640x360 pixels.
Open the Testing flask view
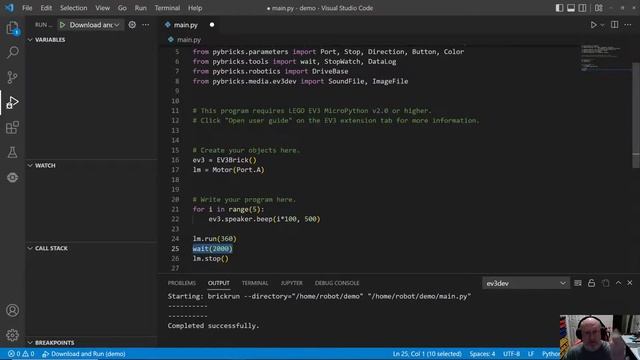(12, 152)
